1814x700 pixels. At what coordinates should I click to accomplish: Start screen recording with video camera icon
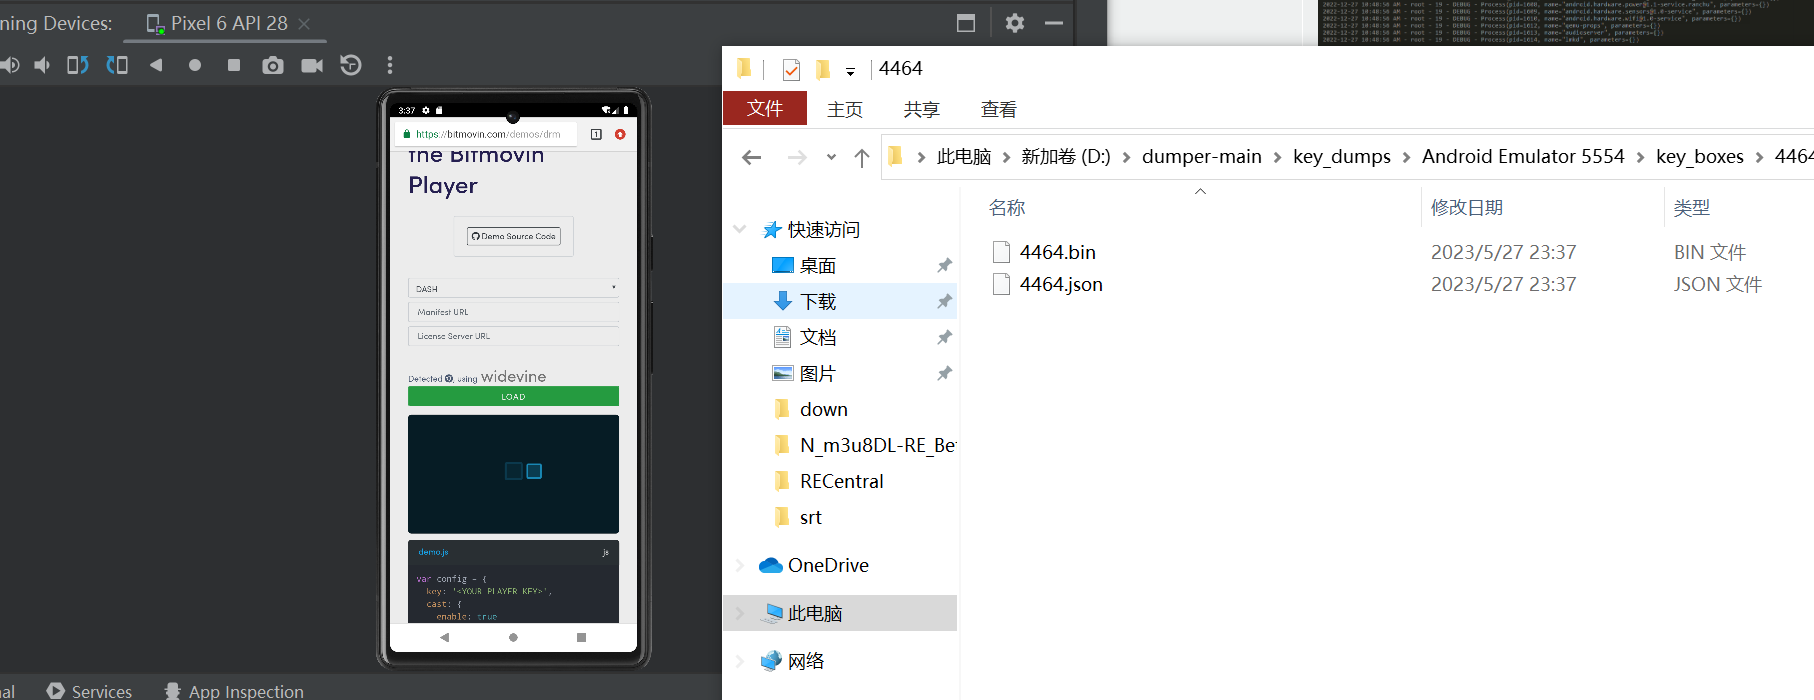tap(312, 65)
